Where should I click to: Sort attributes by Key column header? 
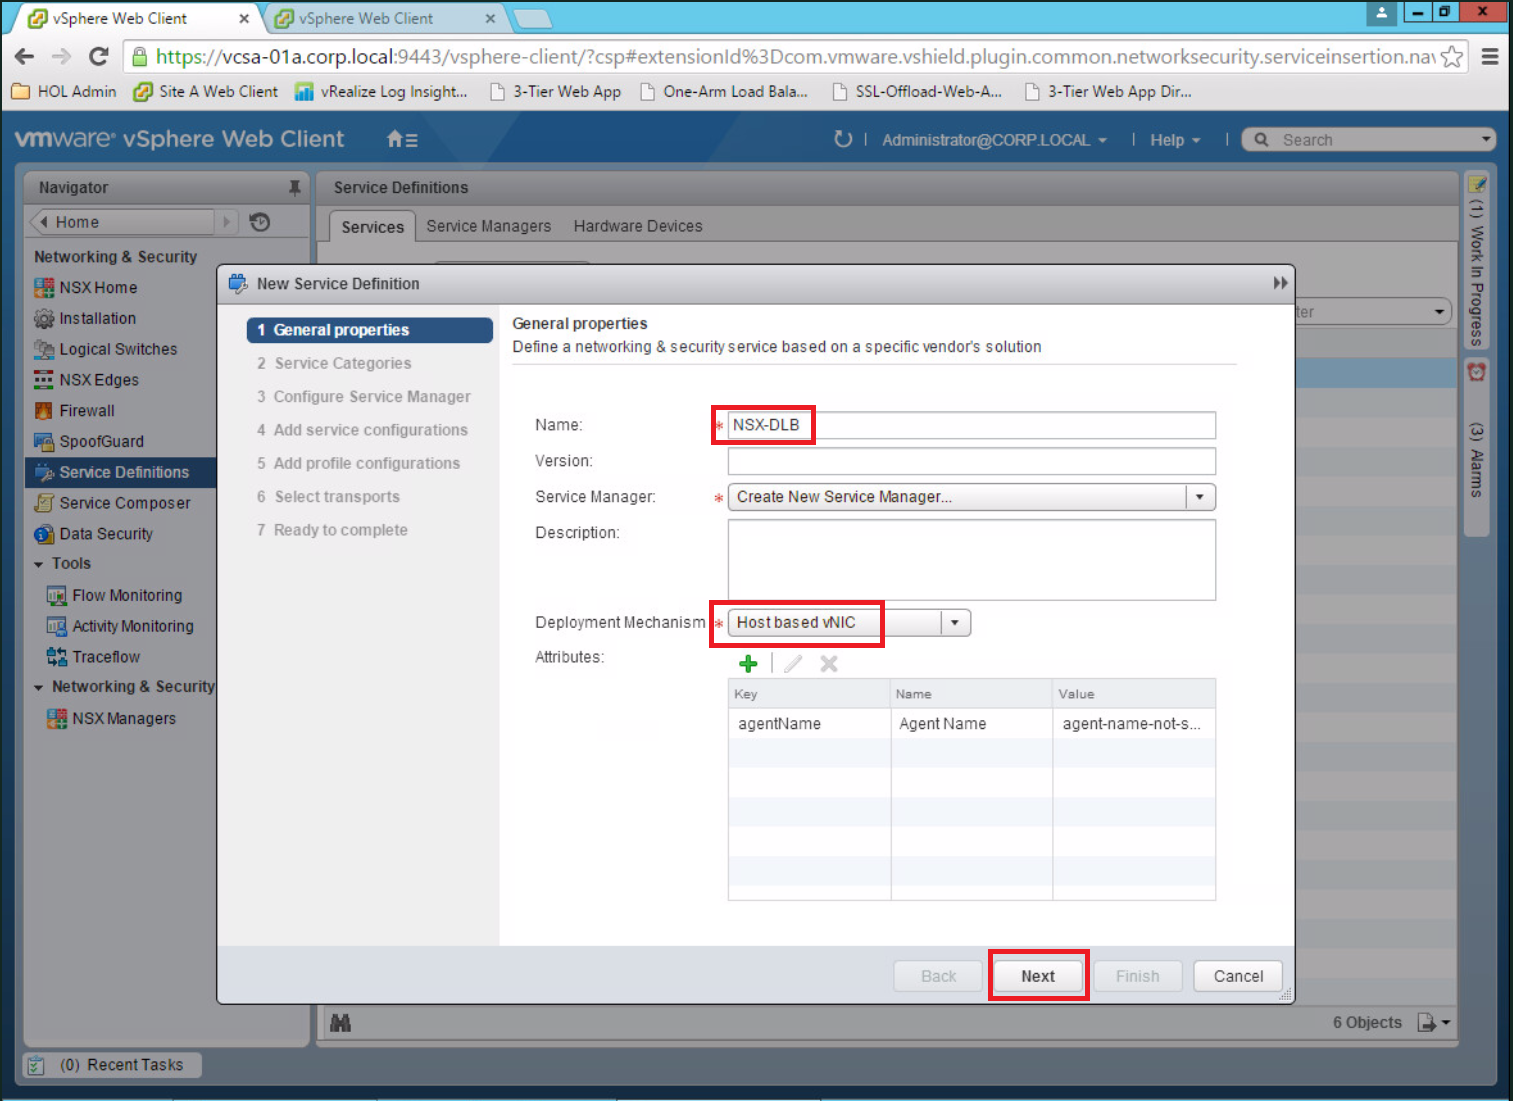(810, 693)
